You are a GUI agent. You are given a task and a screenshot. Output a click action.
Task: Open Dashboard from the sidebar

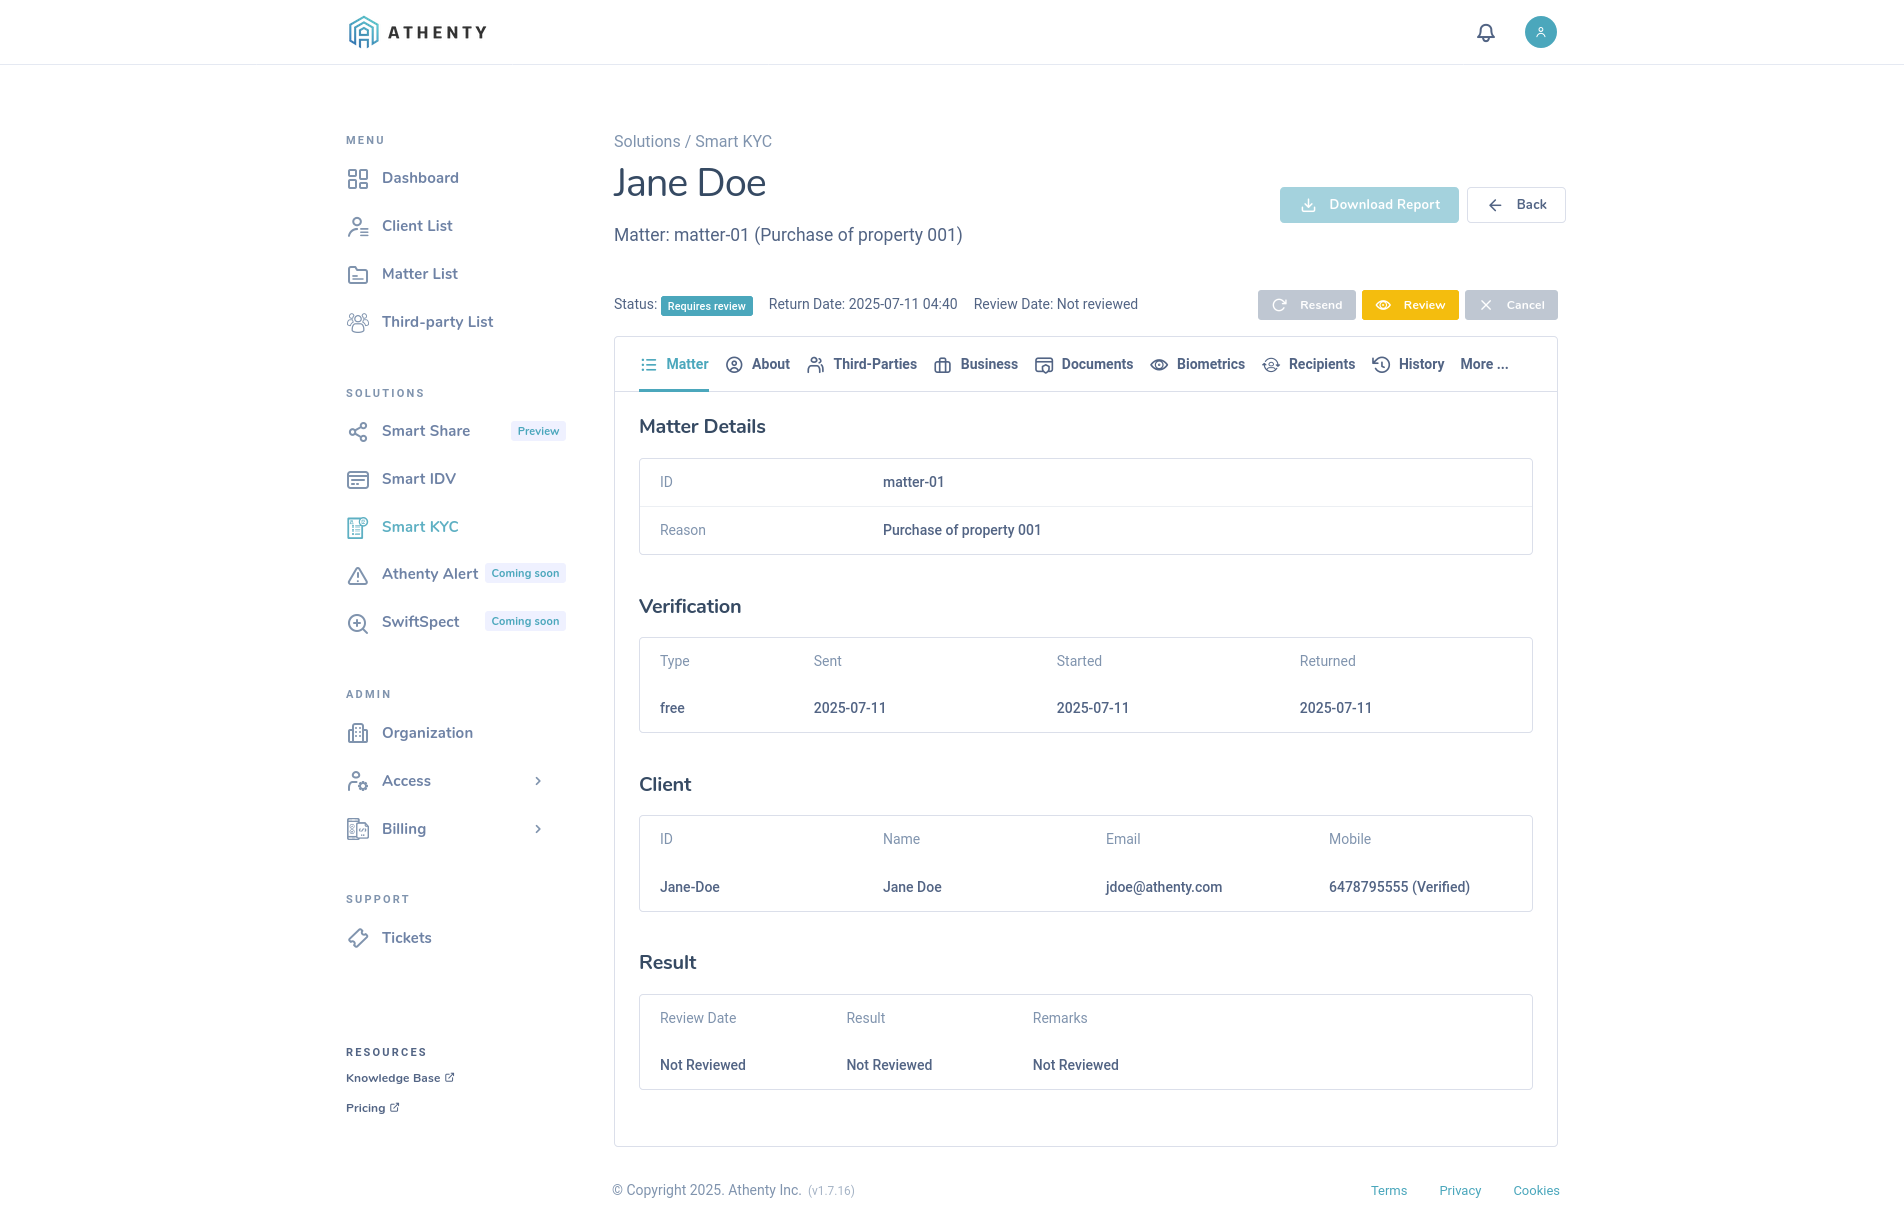tap(419, 178)
